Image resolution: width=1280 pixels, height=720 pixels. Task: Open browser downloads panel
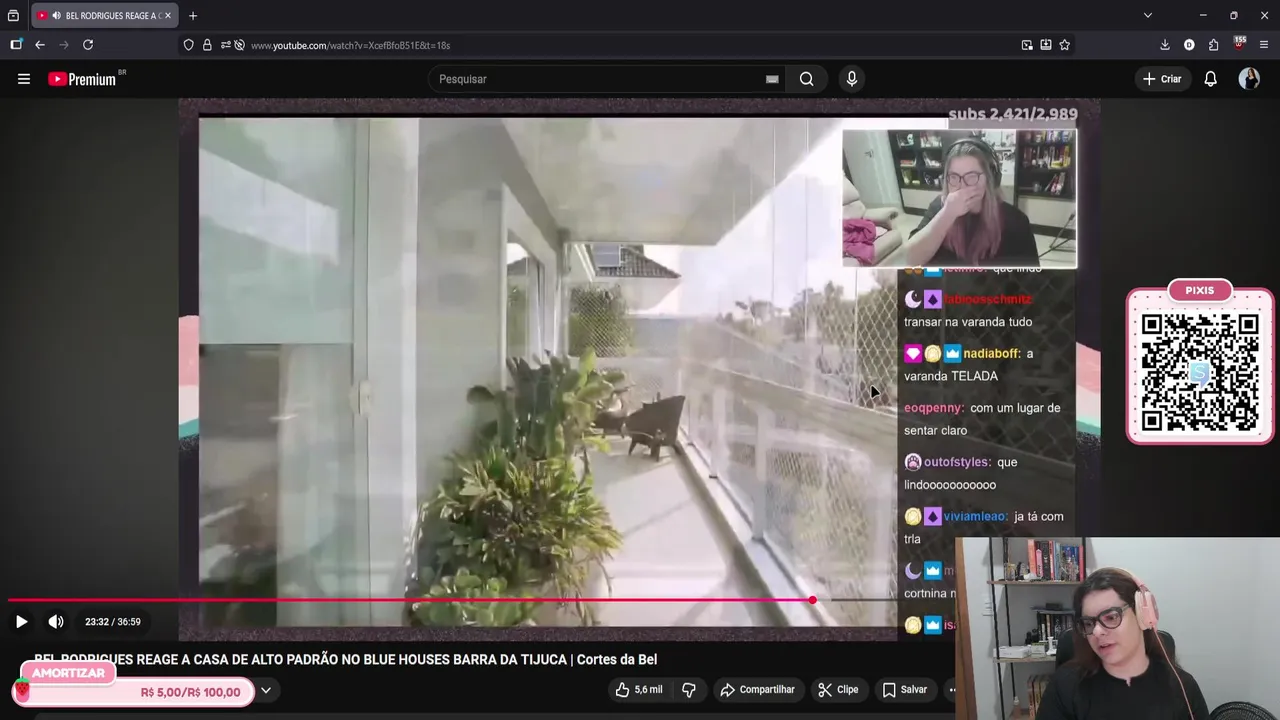click(1165, 45)
